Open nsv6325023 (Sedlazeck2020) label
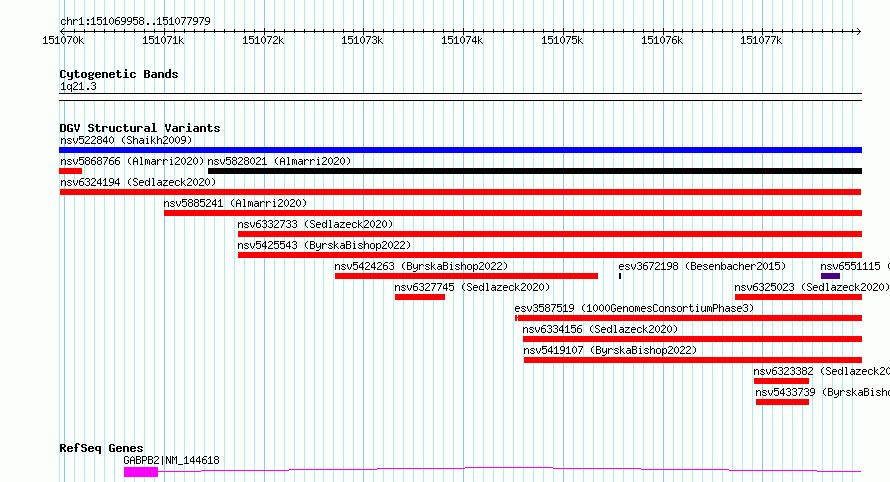890x482 pixels. (812, 287)
